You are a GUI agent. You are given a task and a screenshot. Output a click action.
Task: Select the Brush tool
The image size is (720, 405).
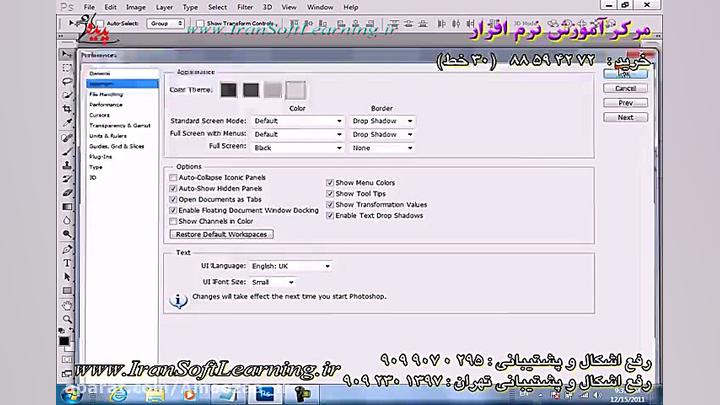tap(67, 151)
